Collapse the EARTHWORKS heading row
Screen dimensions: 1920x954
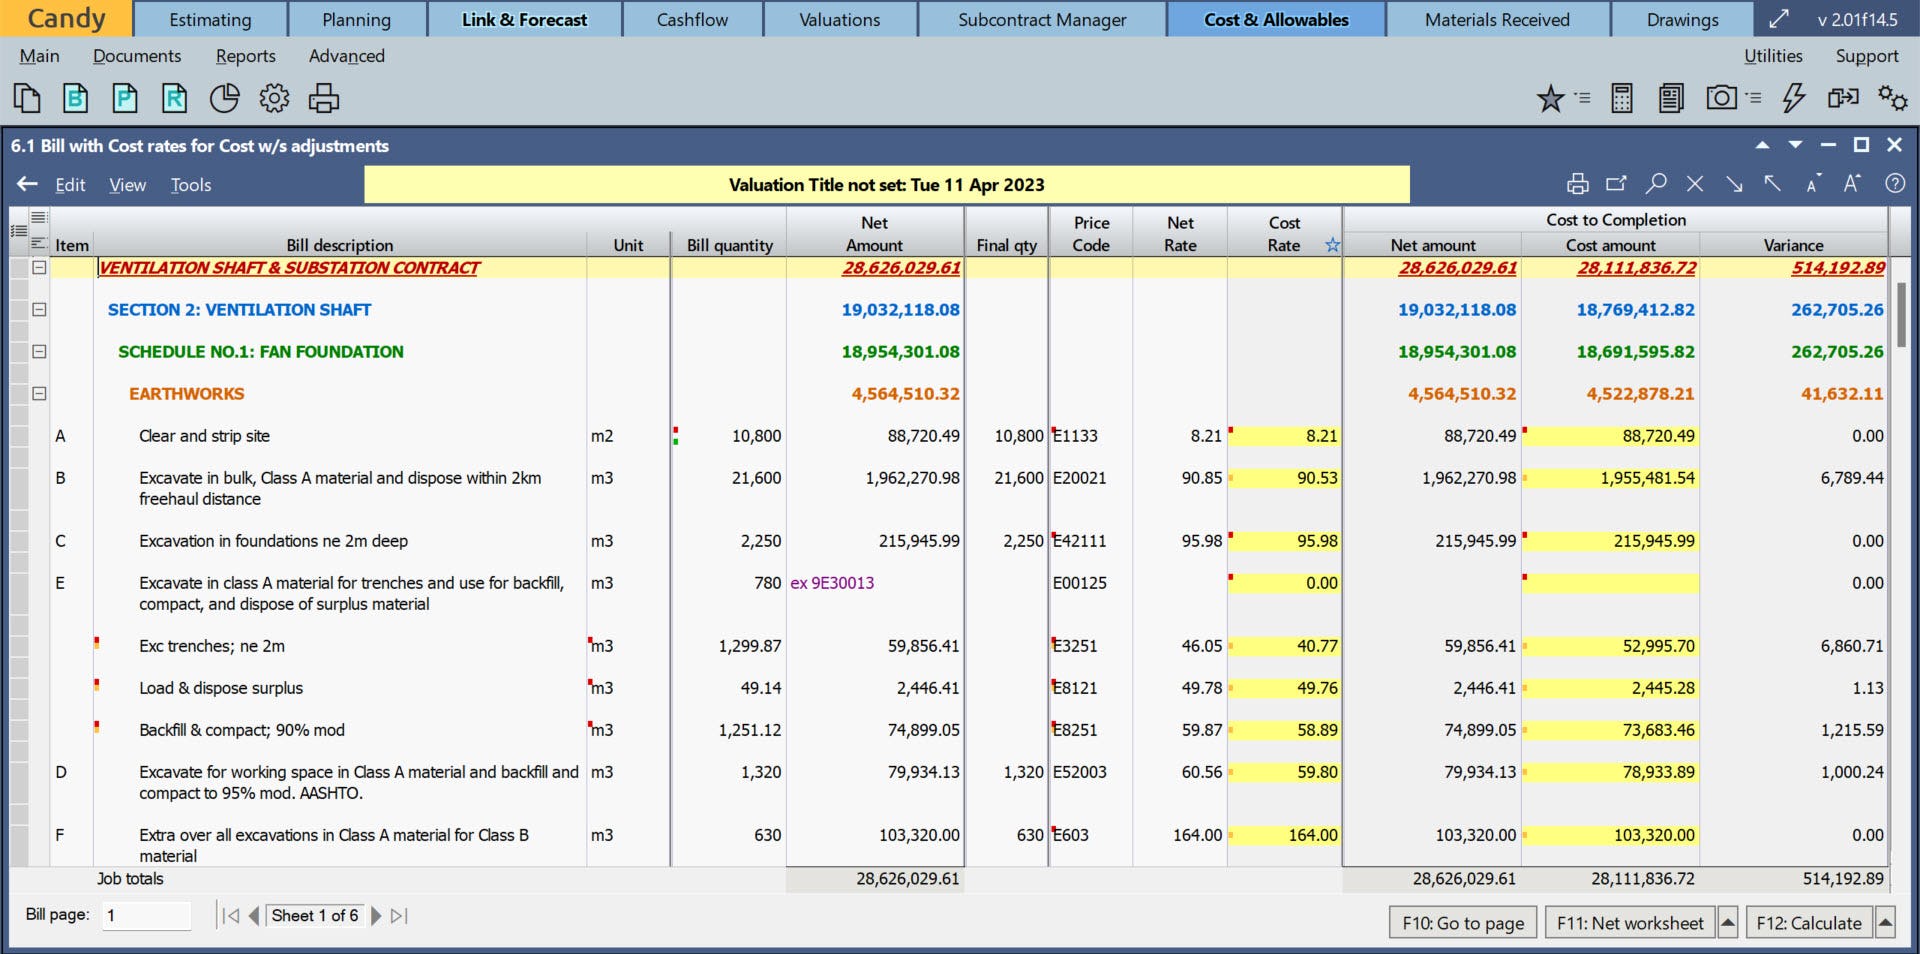point(39,393)
